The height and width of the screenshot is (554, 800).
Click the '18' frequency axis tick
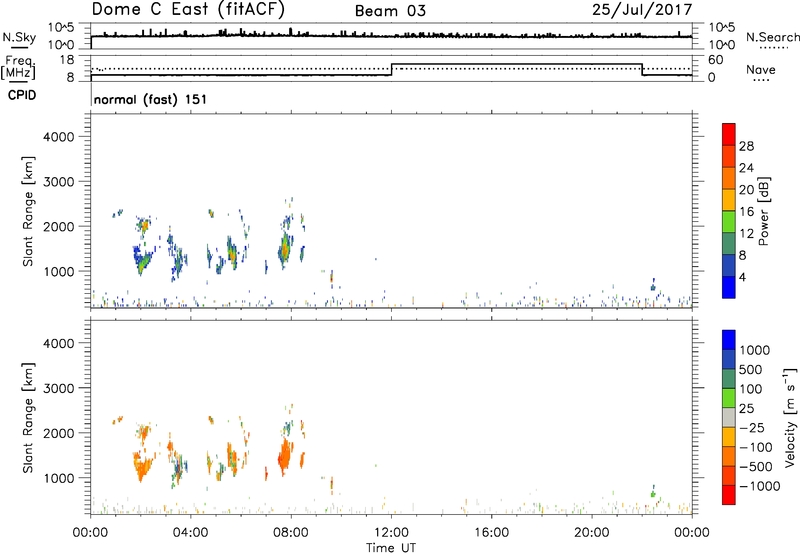pos(67,60)
